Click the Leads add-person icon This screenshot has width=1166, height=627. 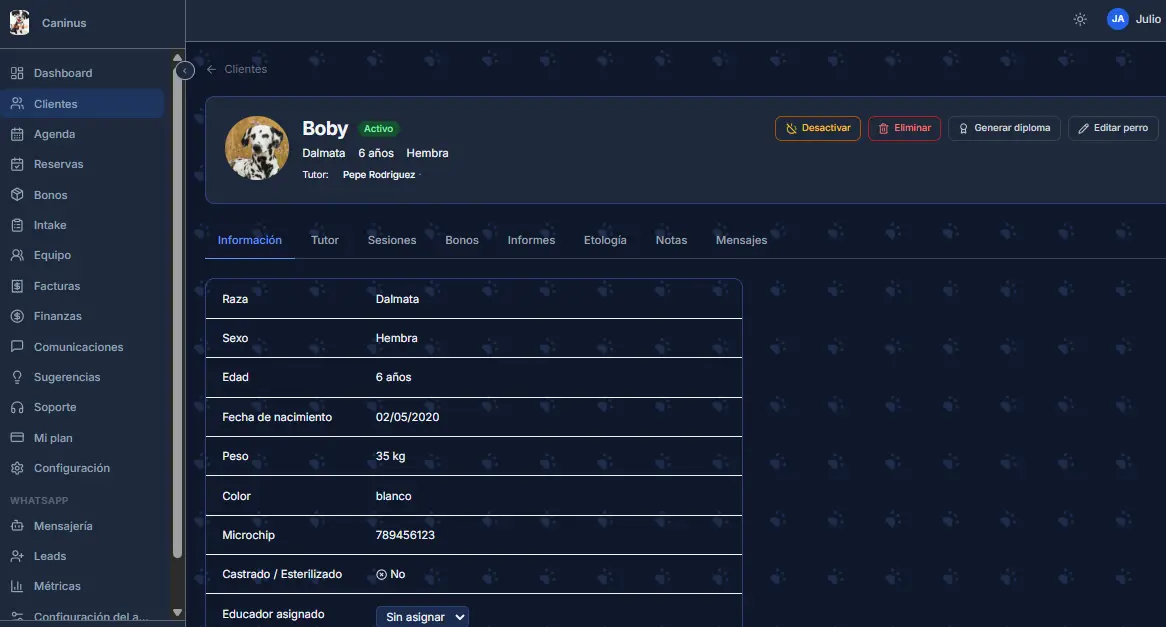[17, 556]
